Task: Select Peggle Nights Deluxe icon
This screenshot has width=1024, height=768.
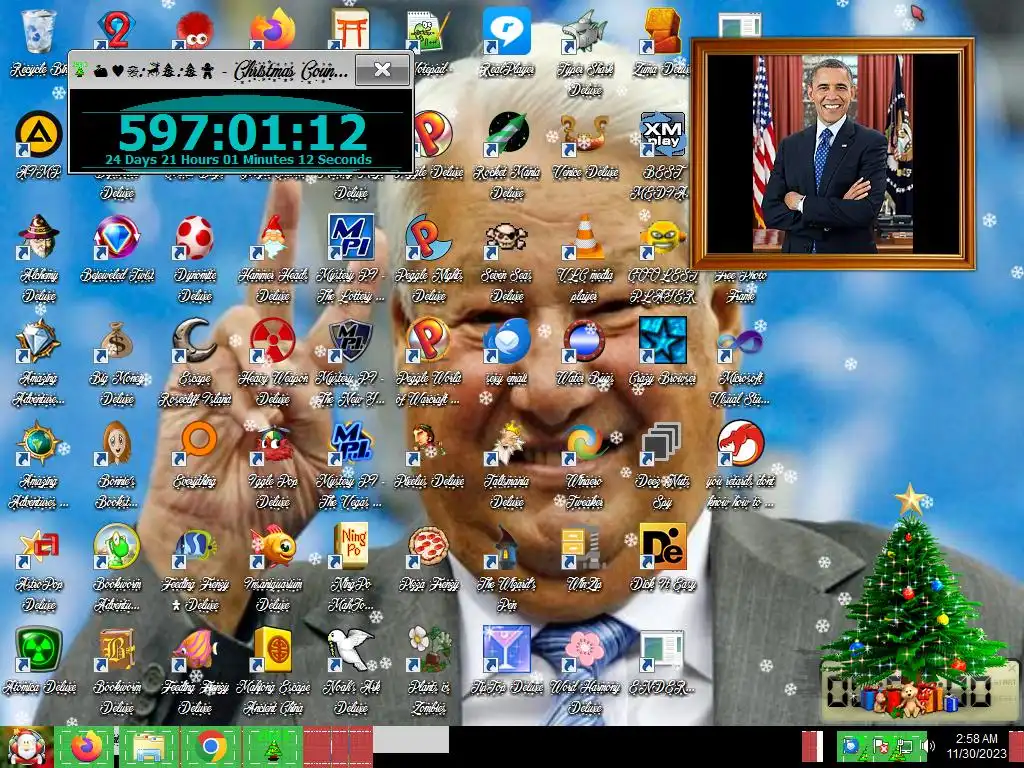Action: tap(428, 236)
